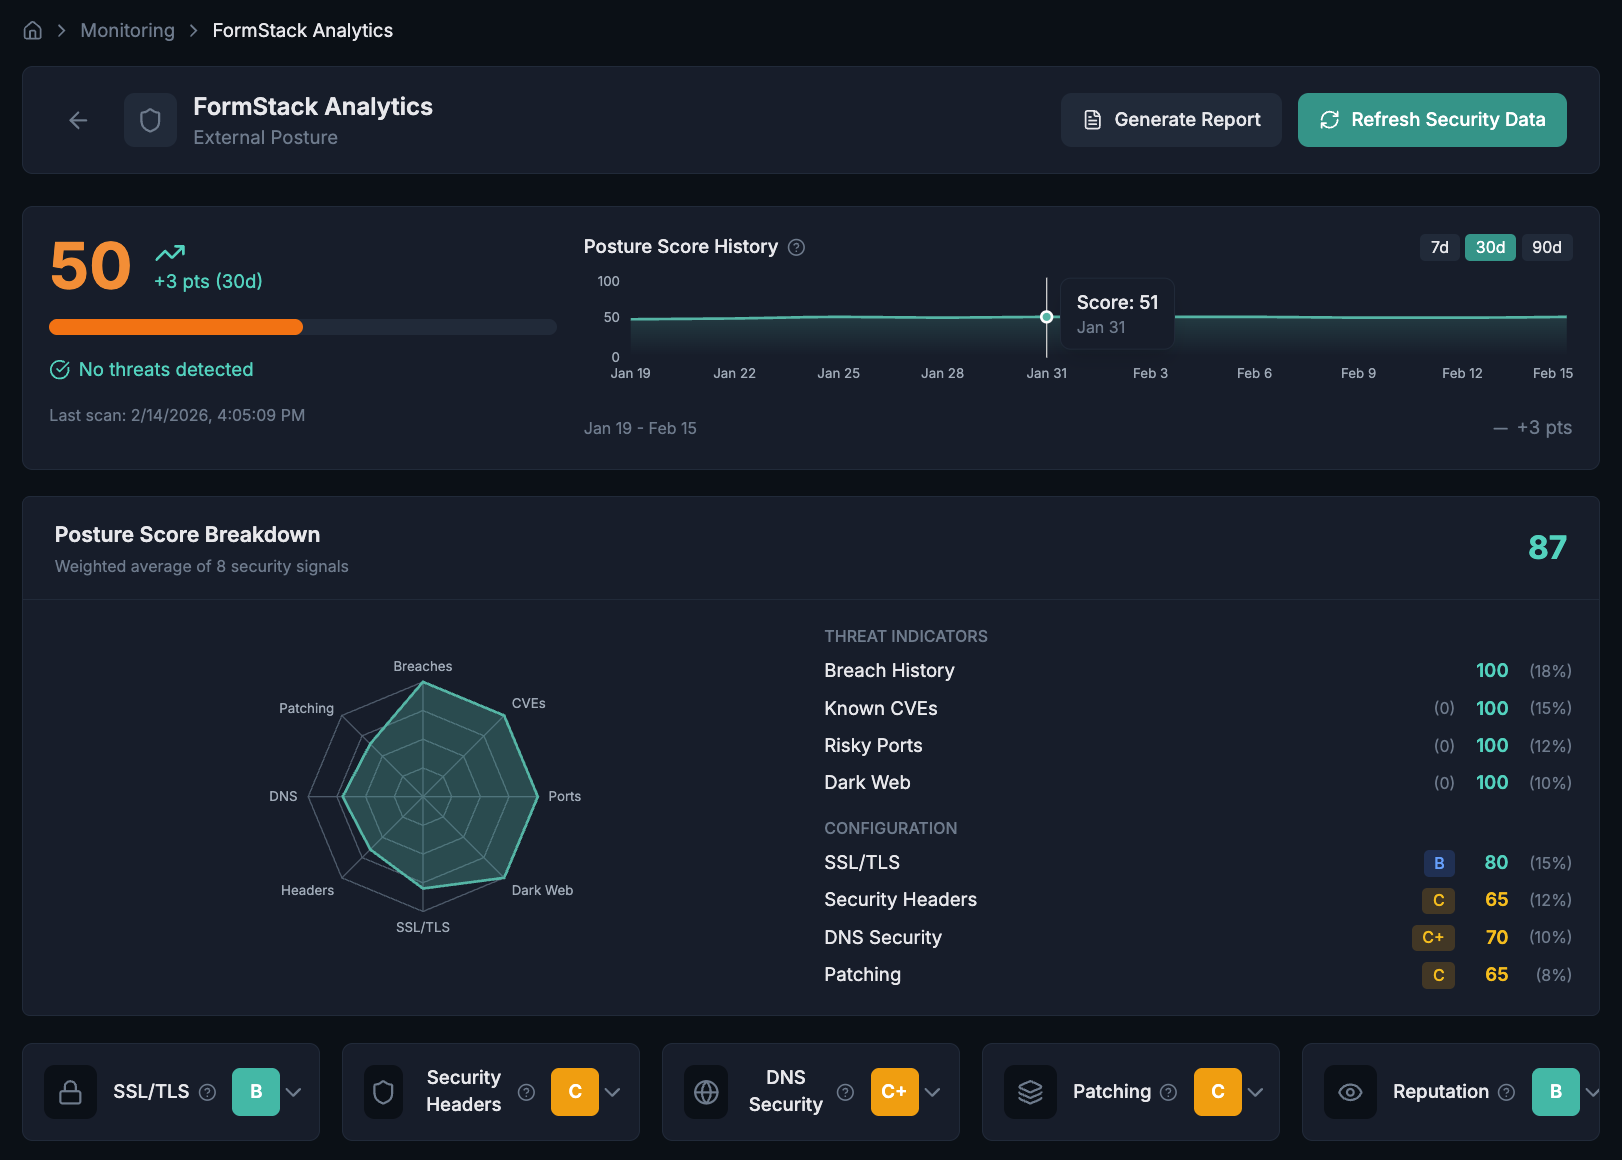Click the DNS Security globe icon

pos(706,1092)
